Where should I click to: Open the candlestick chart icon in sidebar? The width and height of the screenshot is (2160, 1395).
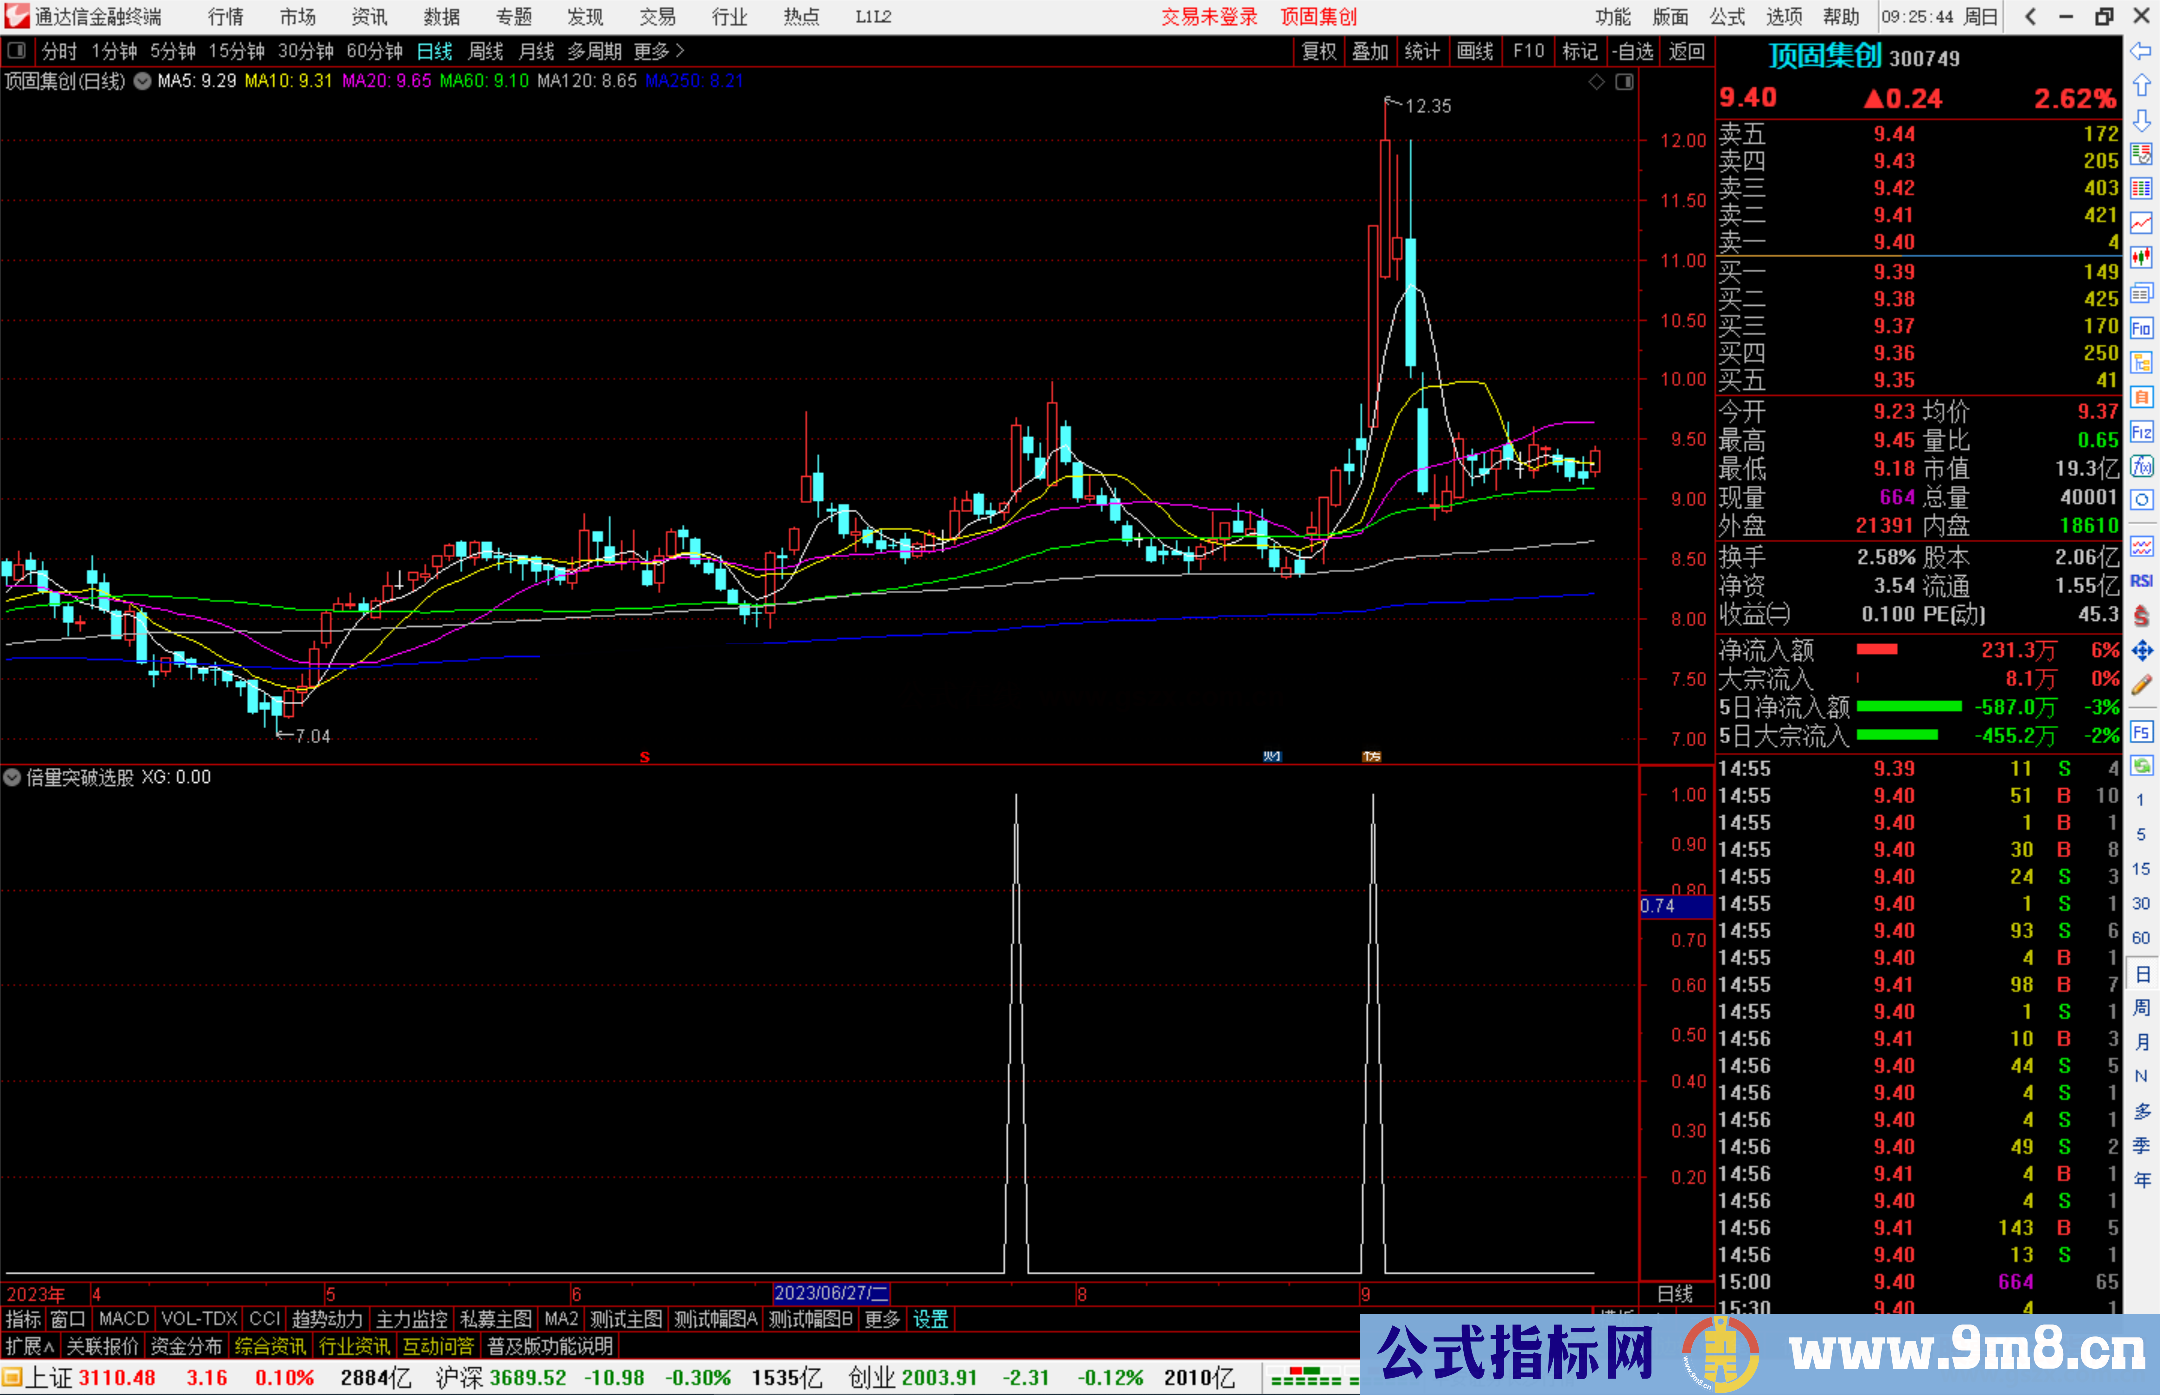pyautogui.click(x=2141, y=258)
